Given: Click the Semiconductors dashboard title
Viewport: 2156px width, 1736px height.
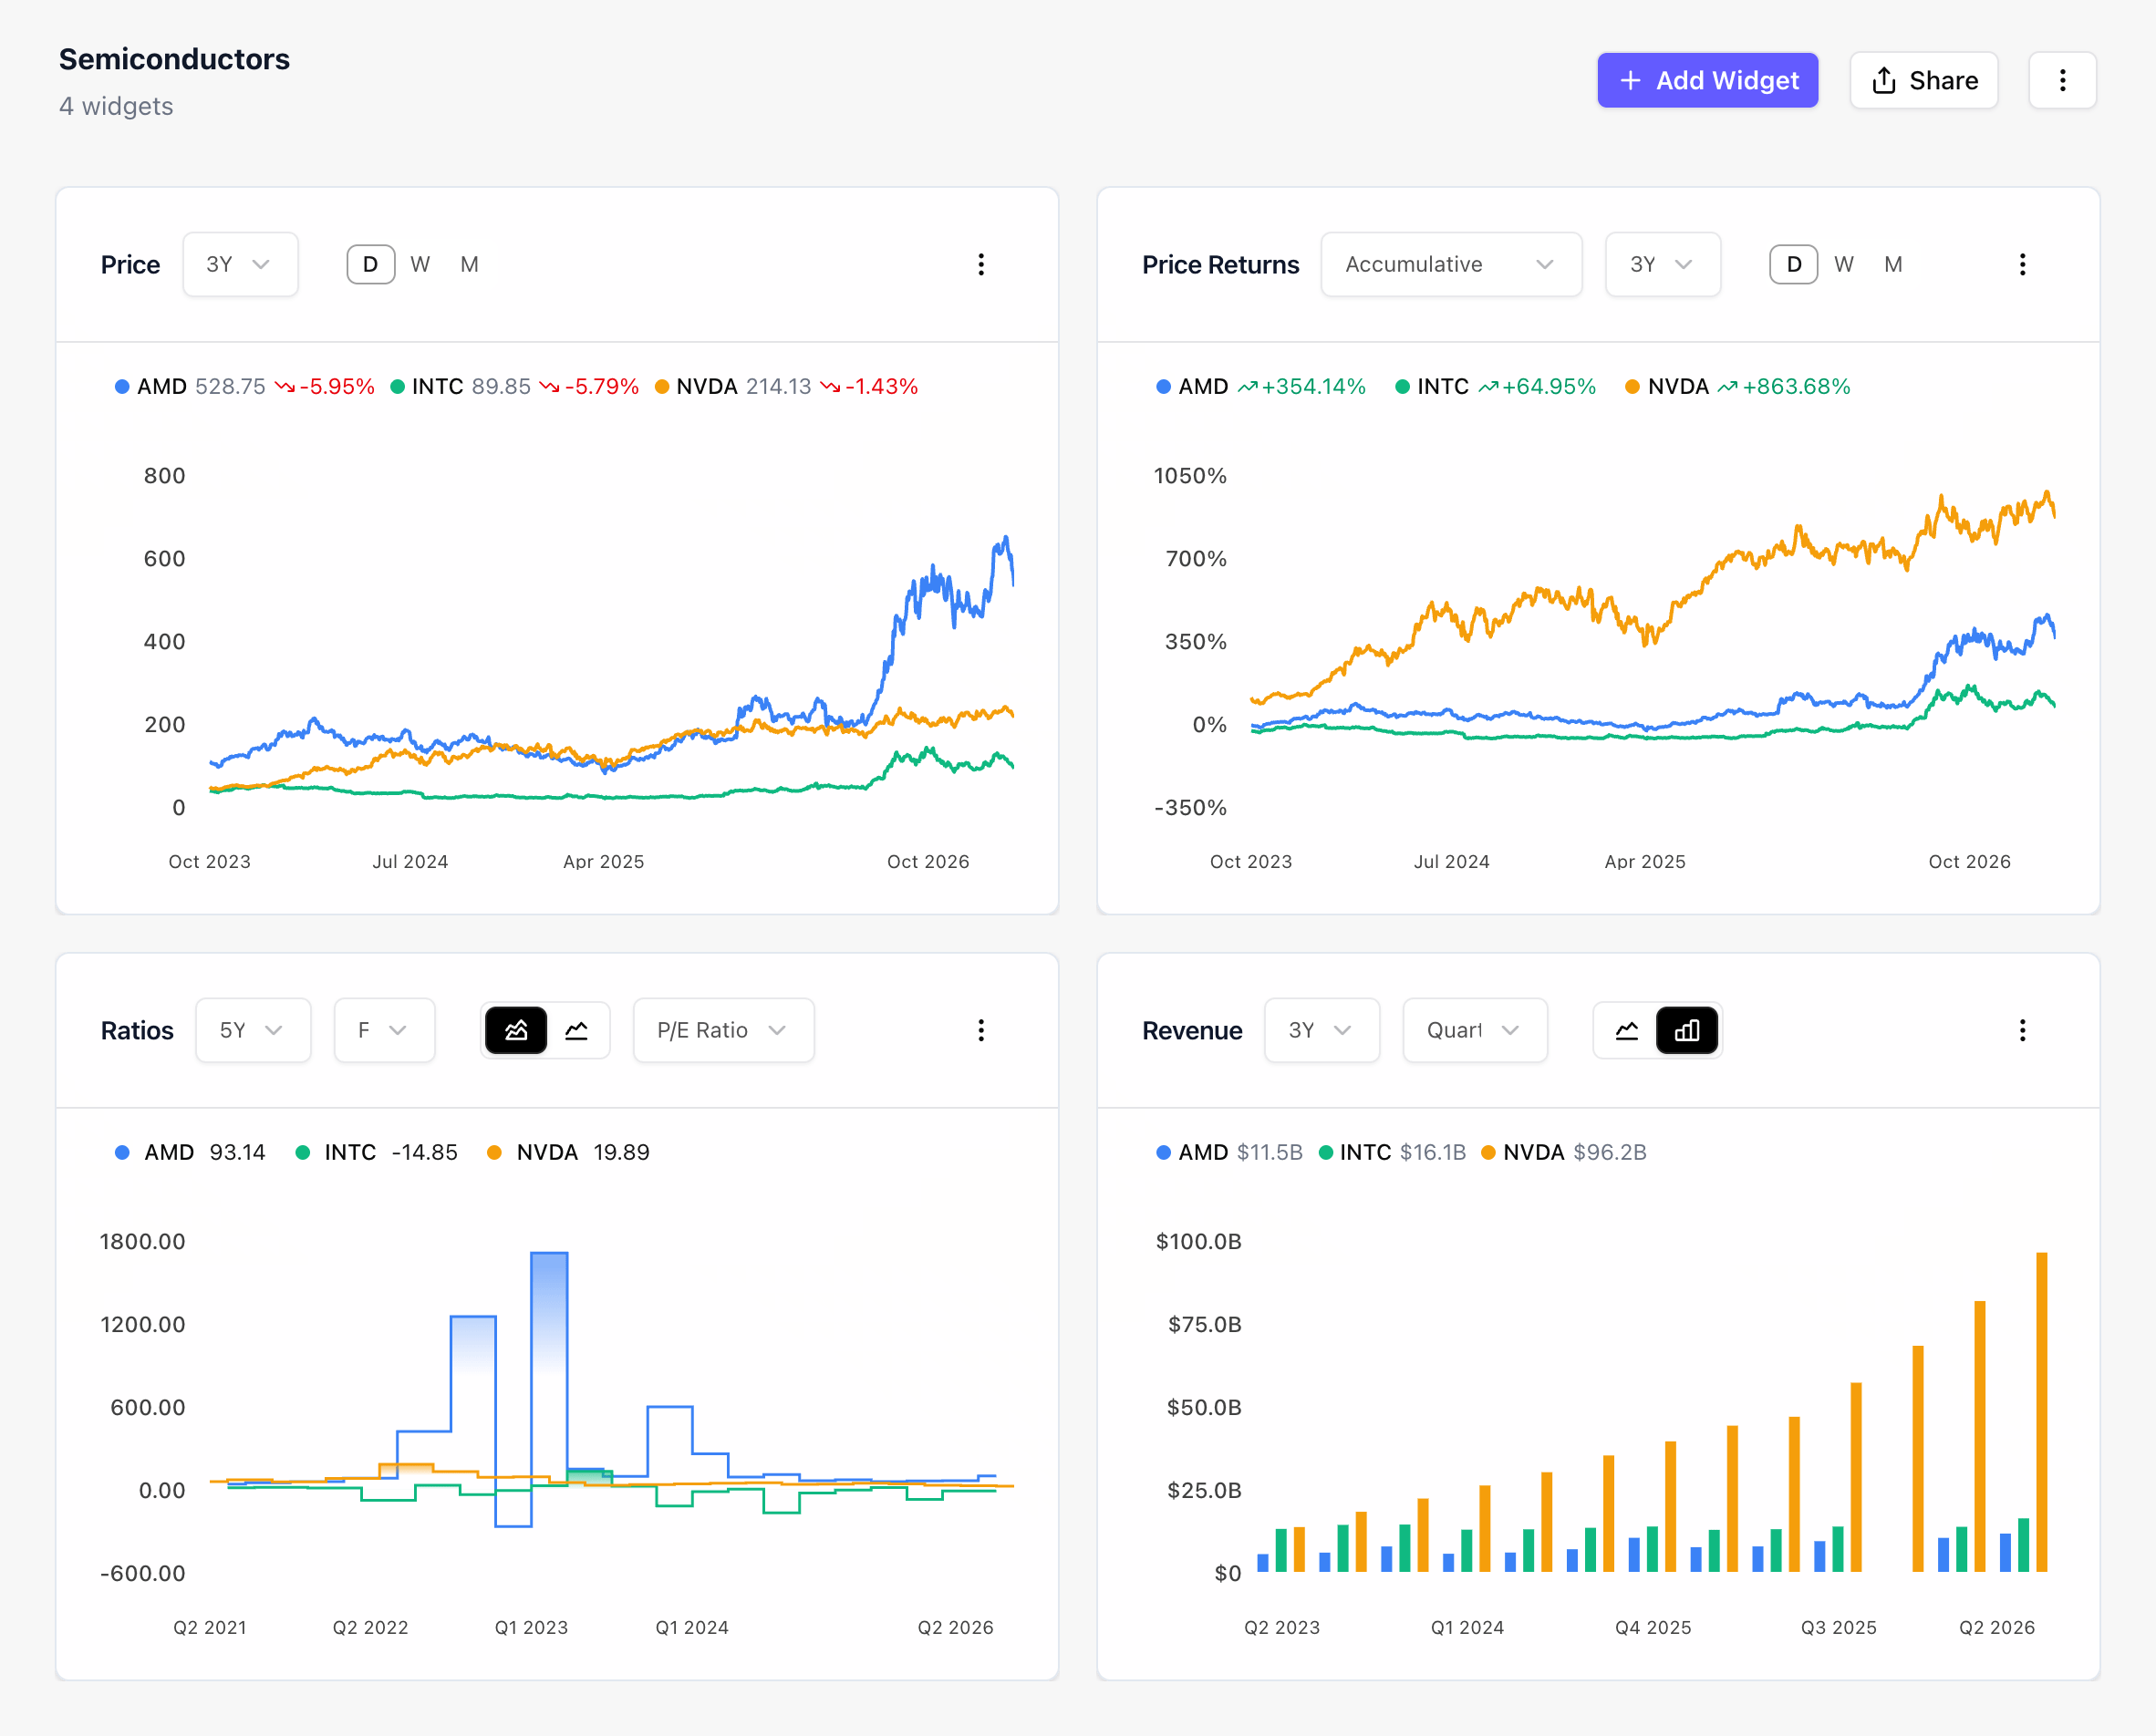Looking at the screenshot, I should point(174,59).
